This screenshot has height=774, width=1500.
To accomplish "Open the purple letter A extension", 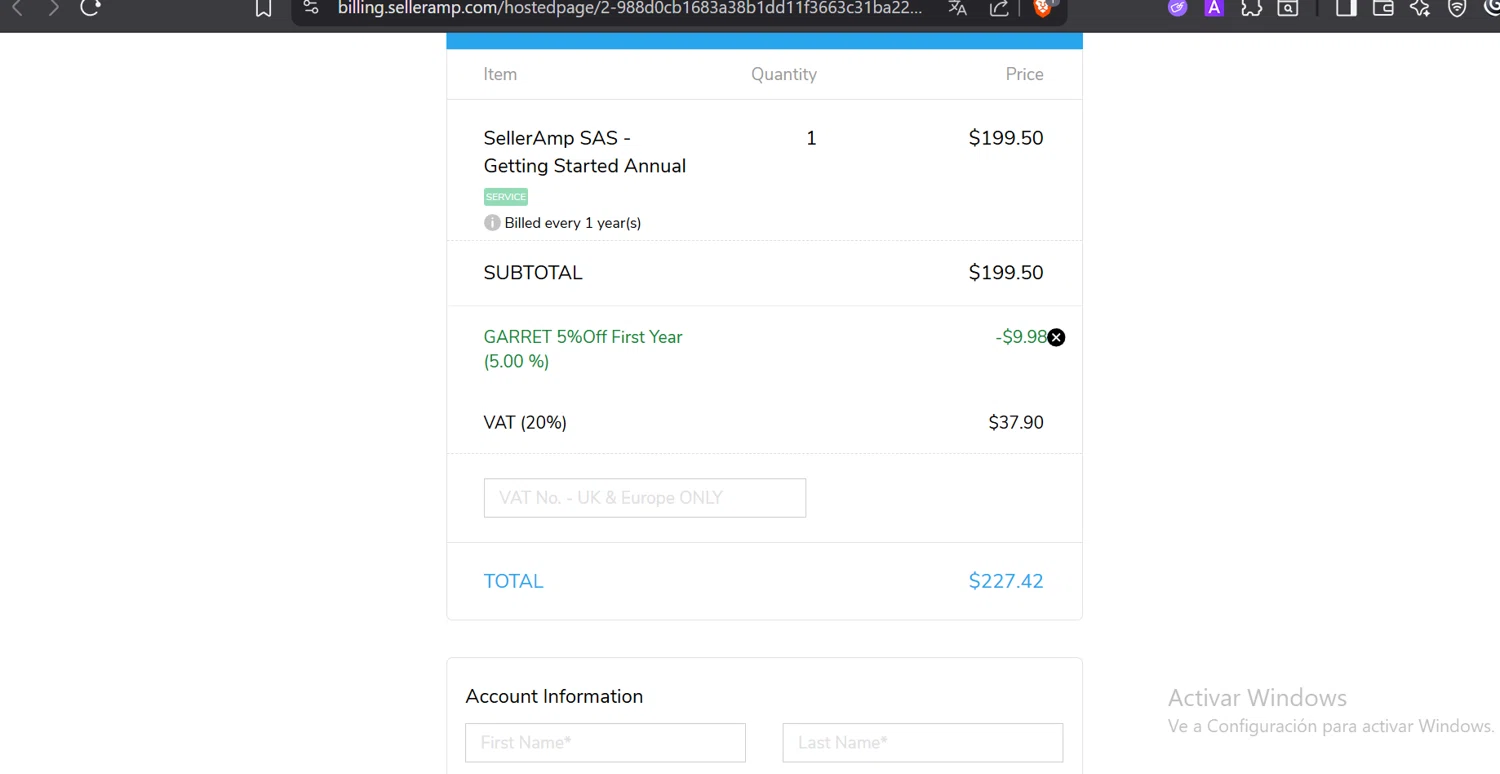I will [1214, 8].
